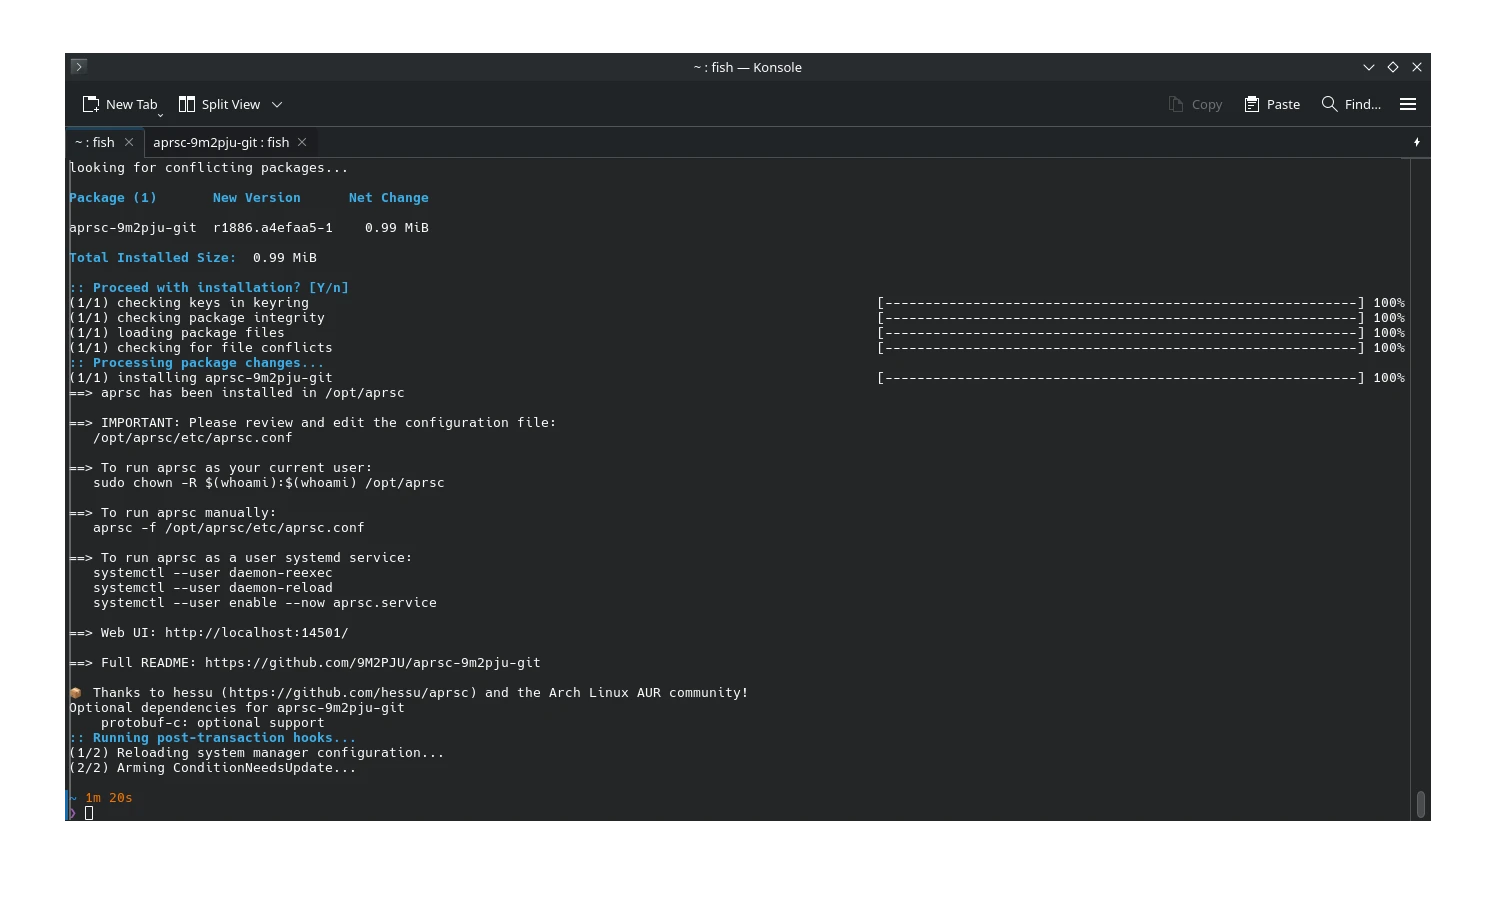The width and height of the screenshot is (1496, 898).
Task: Click 'Processing package changes...' line
Action: pos(197,363)
